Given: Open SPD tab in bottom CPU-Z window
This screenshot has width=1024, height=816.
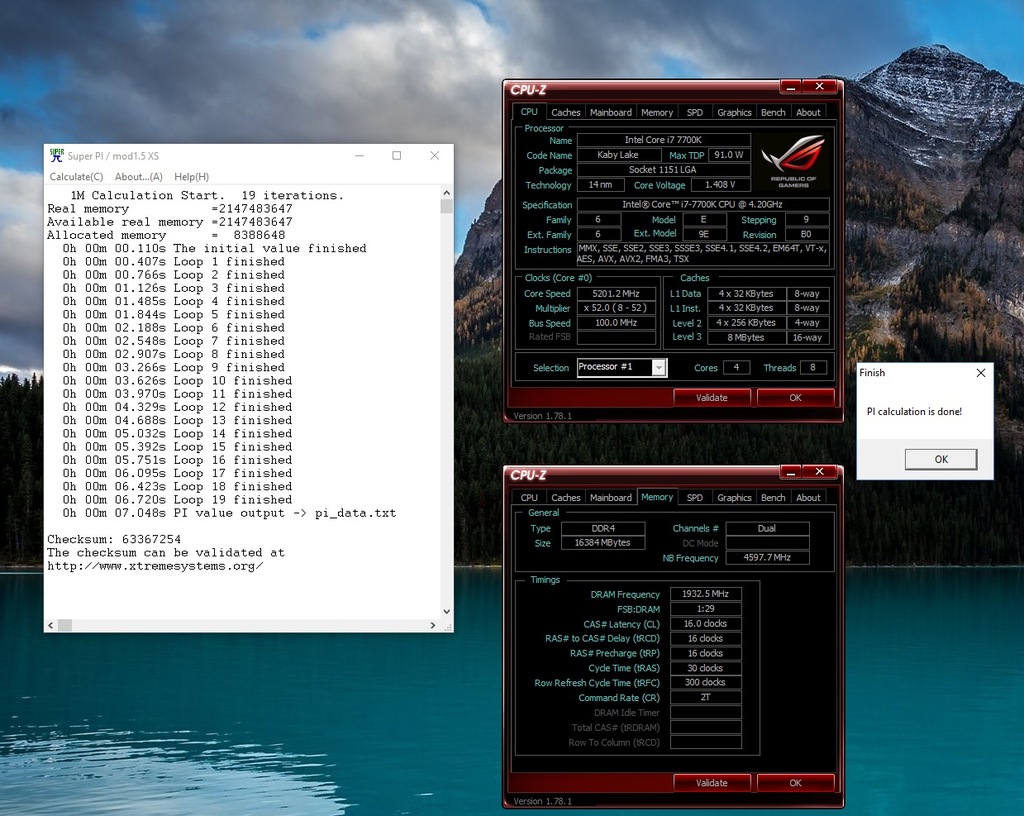Looking at the screenshot, I should (695, 497).
